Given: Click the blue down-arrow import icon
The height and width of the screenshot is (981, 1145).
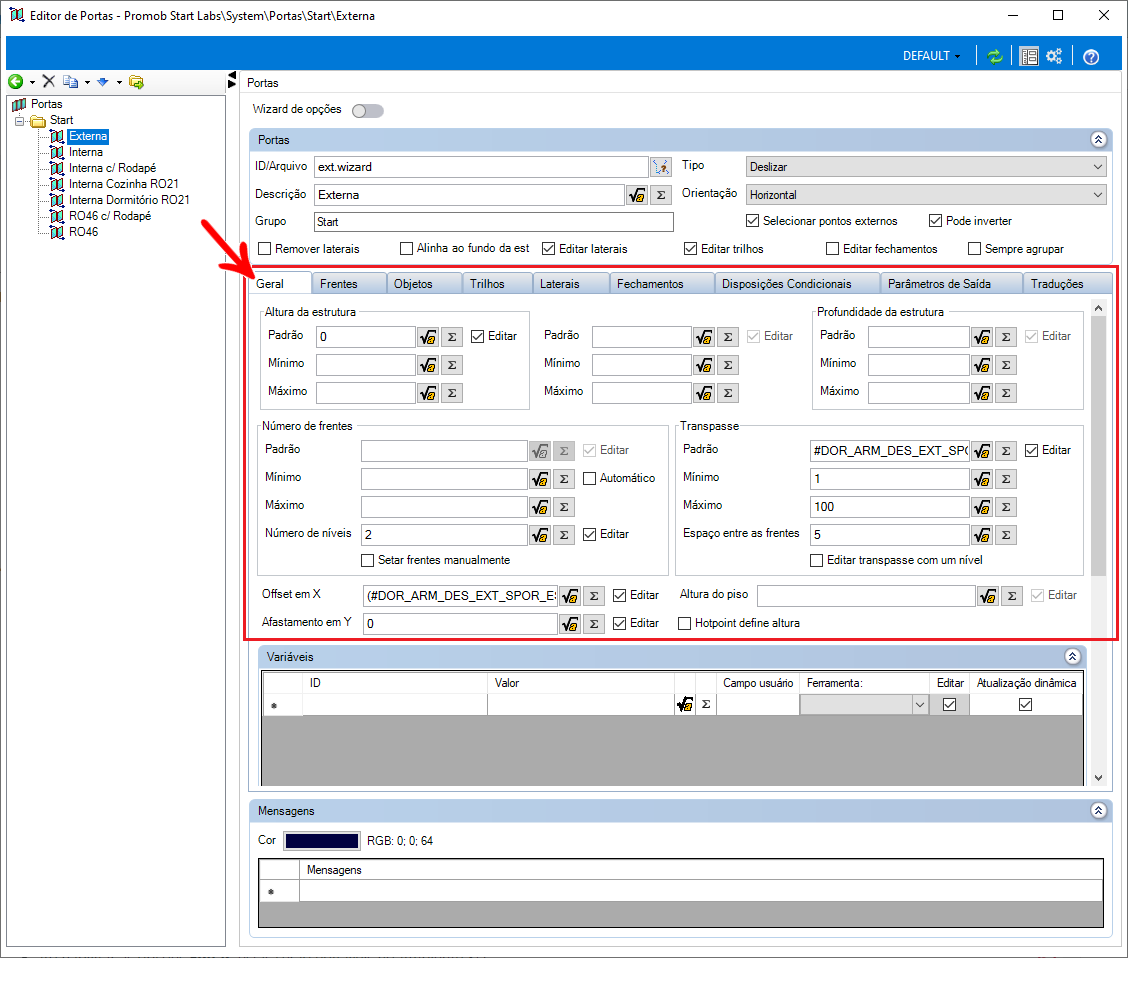Looking at the screenshot, I should point(103,83).
